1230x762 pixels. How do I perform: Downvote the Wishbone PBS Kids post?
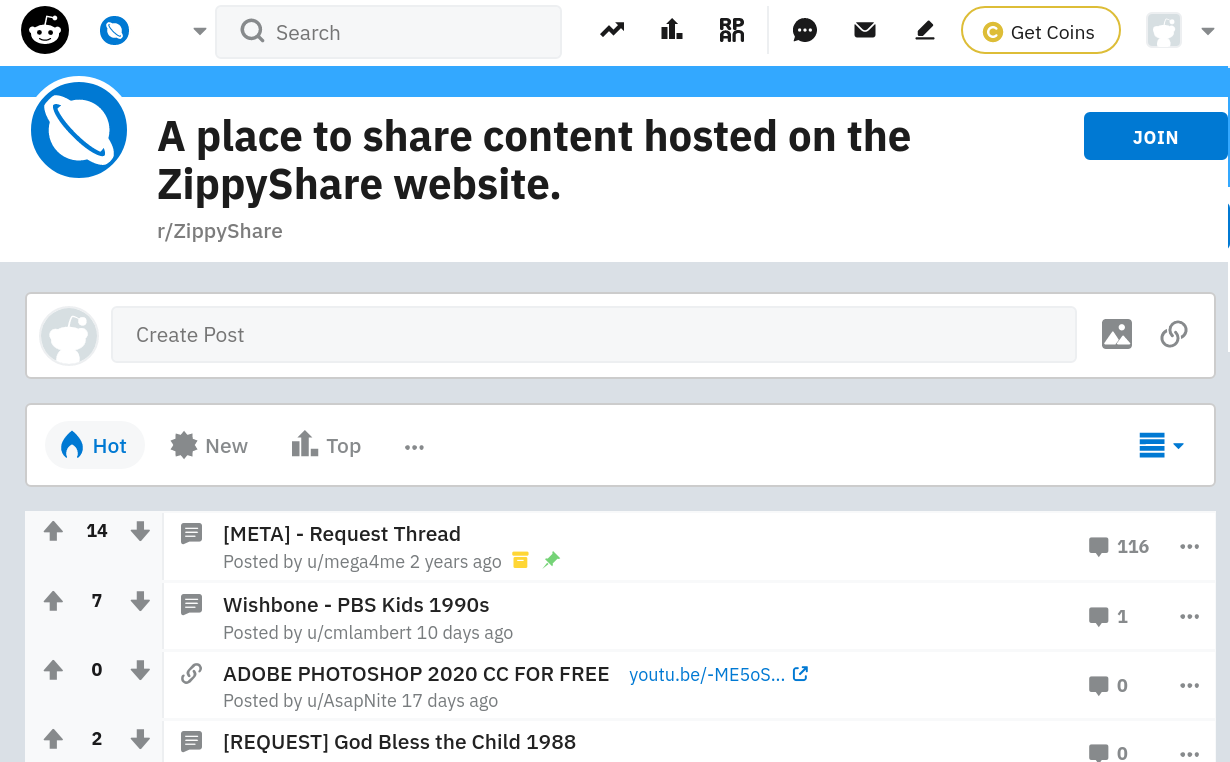coord(140,601)
